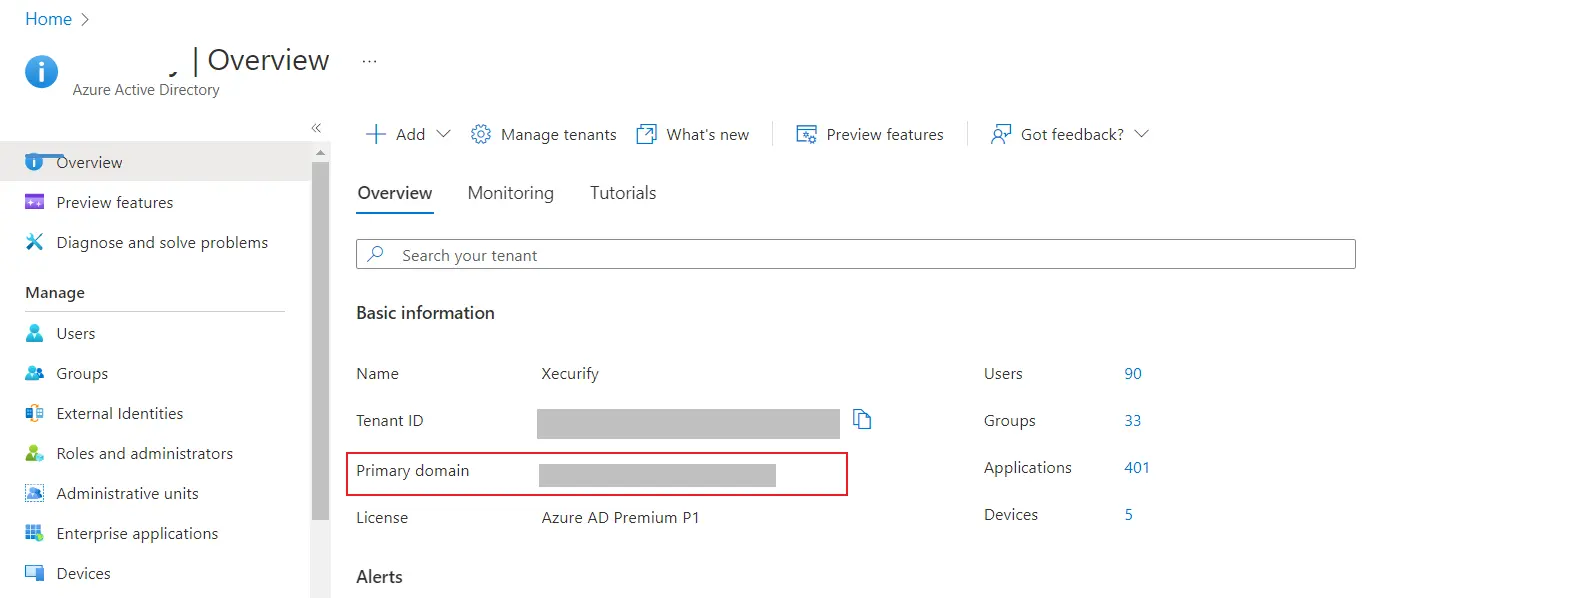
Task: Click the blue info icon beside Overview title
Action: pyautogui.click(x=41, y=71)
